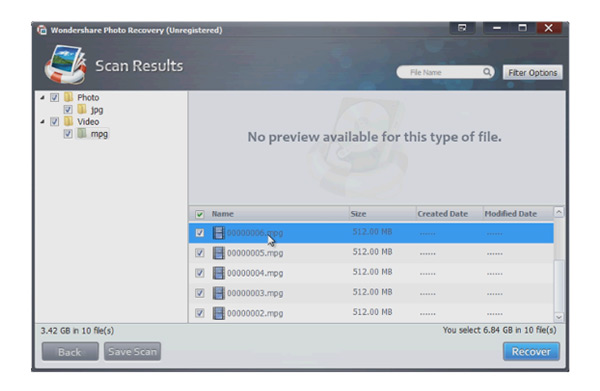Select the file name 00000004.mpg
Screen dimensions: 600x391
pos(255,273)
